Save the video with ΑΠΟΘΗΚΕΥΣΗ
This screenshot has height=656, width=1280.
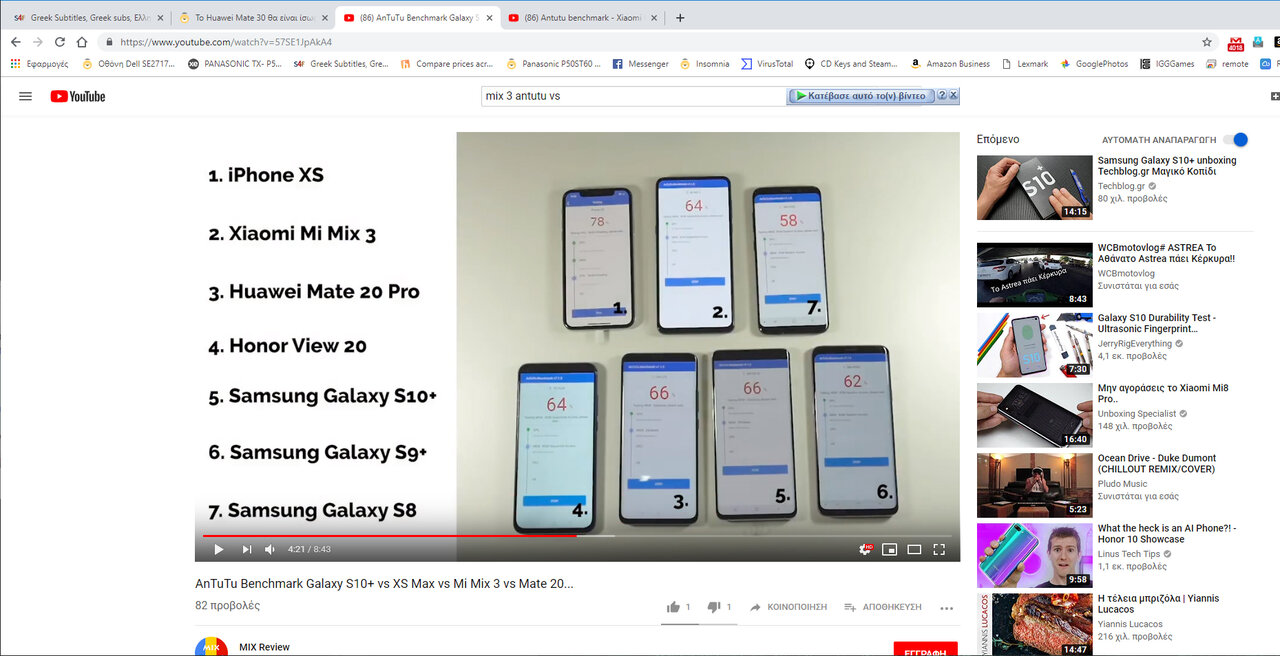click(x=882, y=607)
